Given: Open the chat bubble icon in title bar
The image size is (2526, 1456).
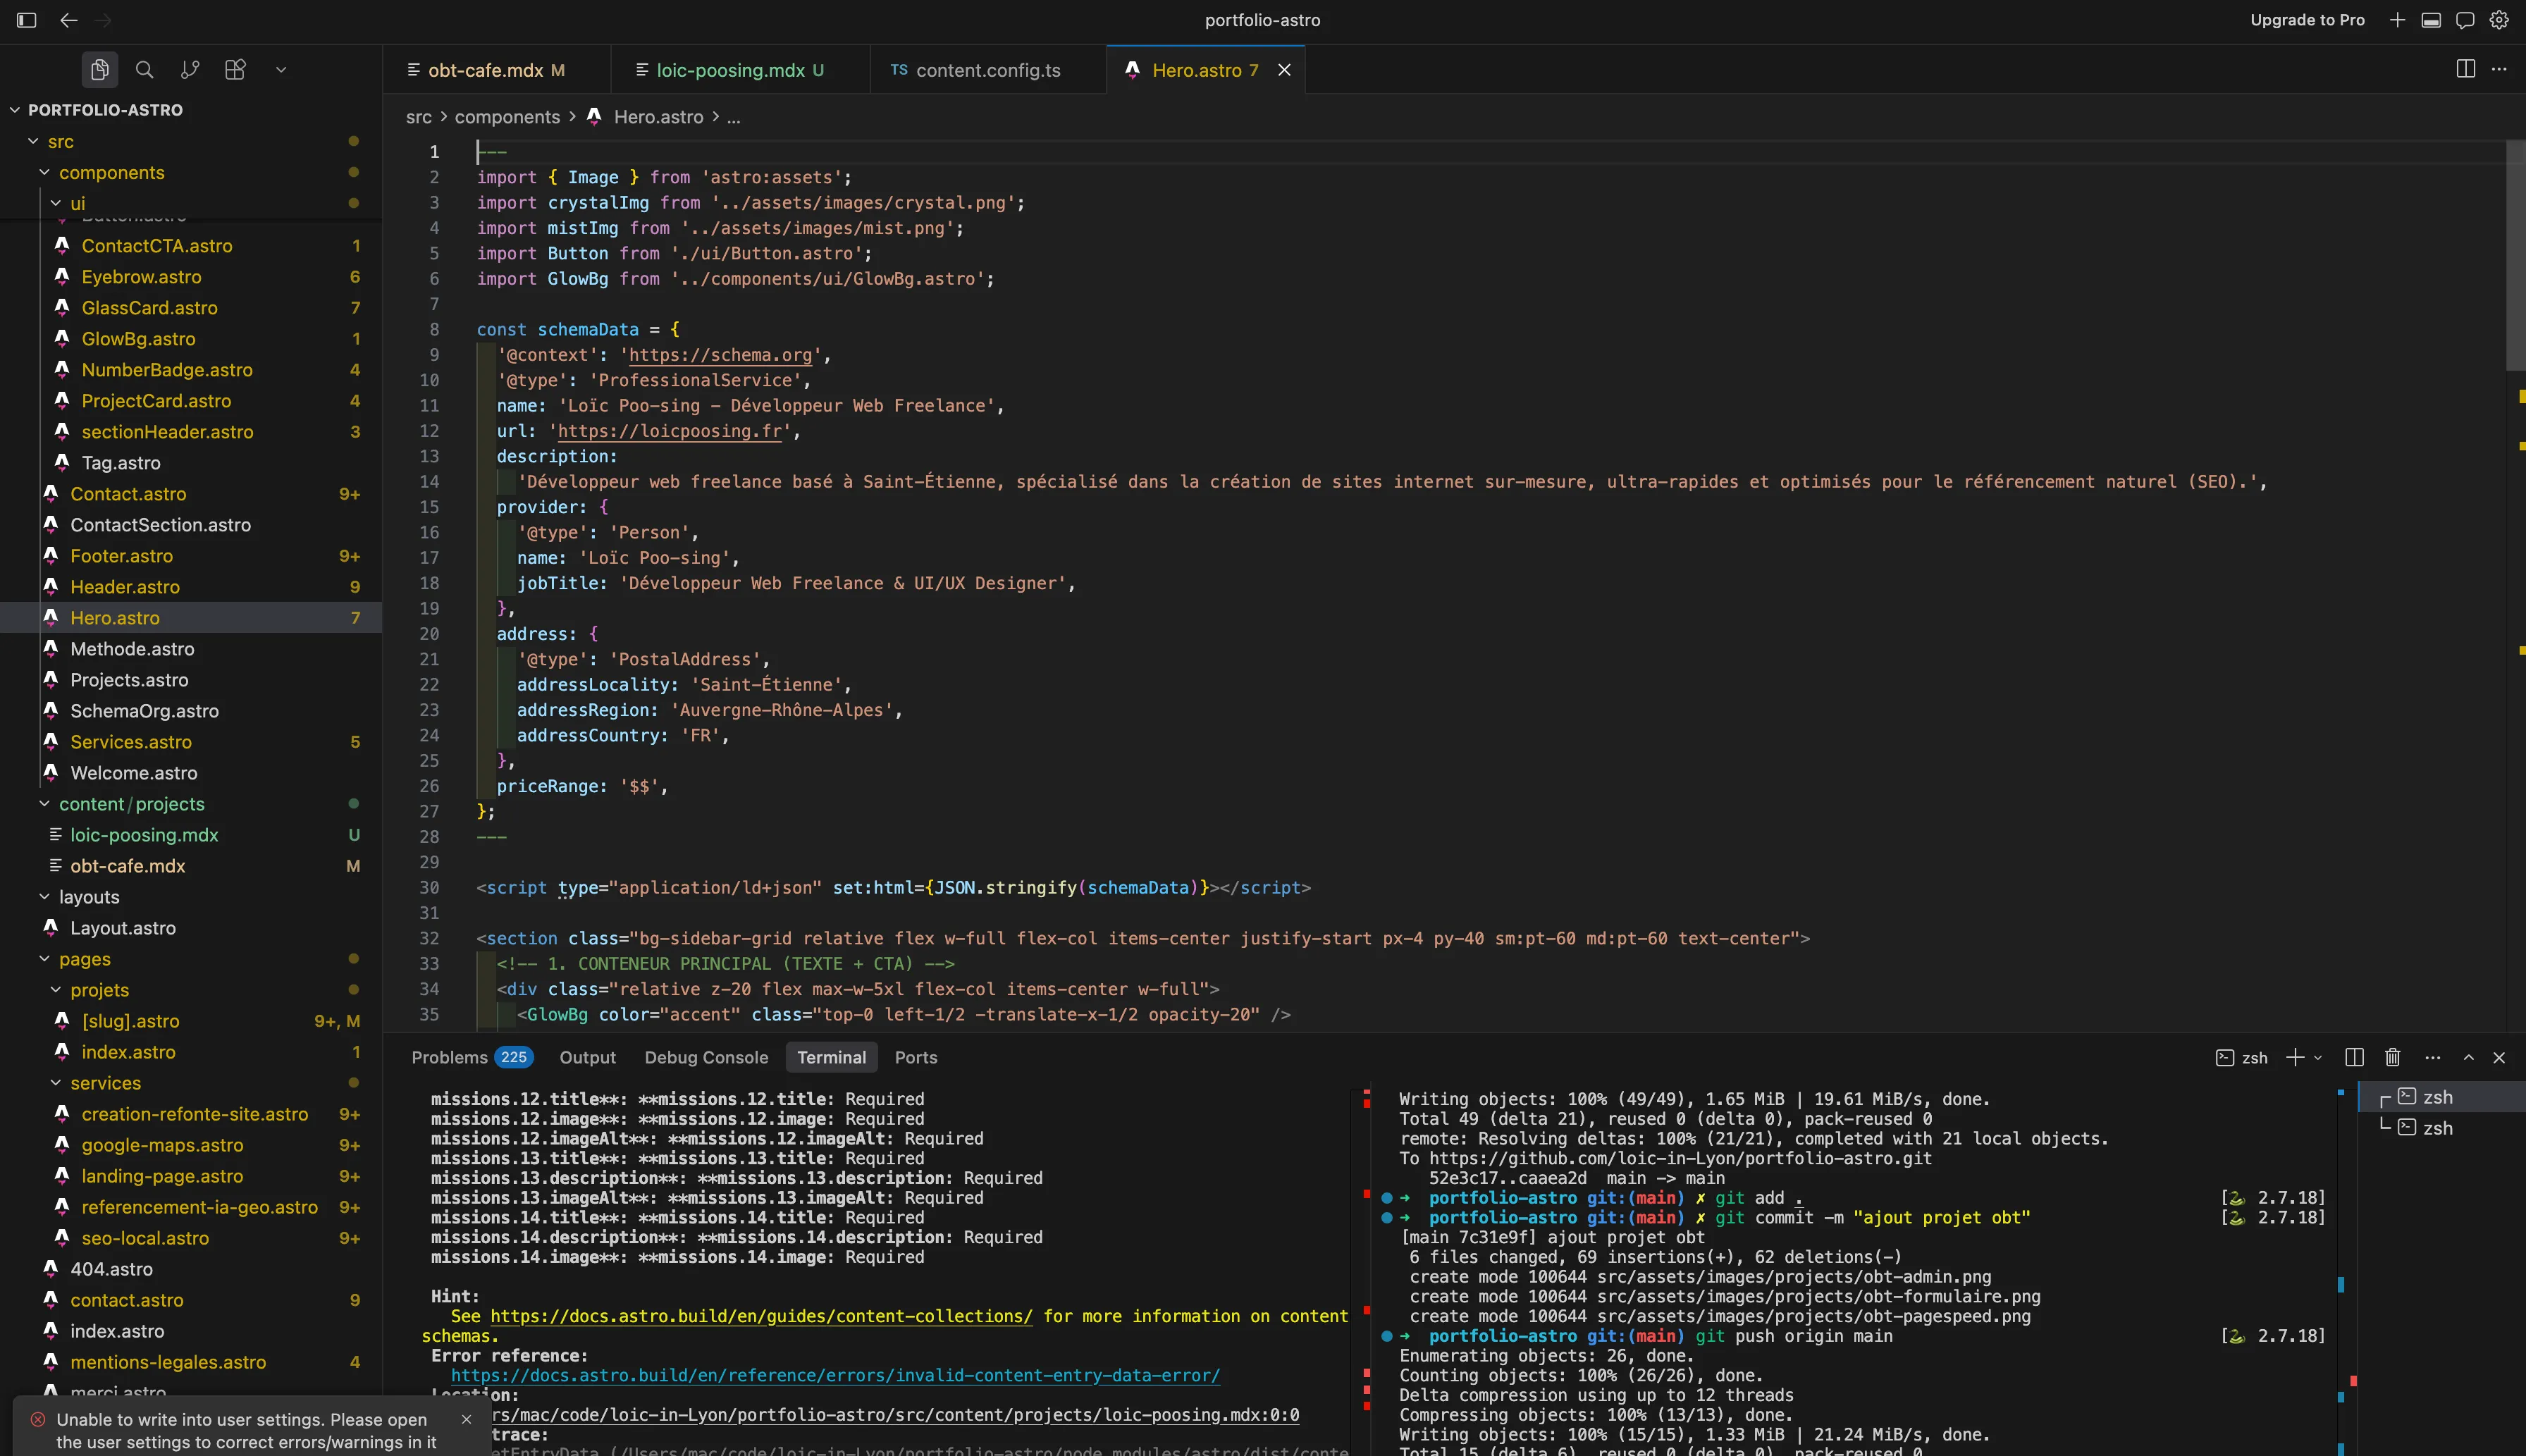Looking at the screenshot, I should [2465, 20].
